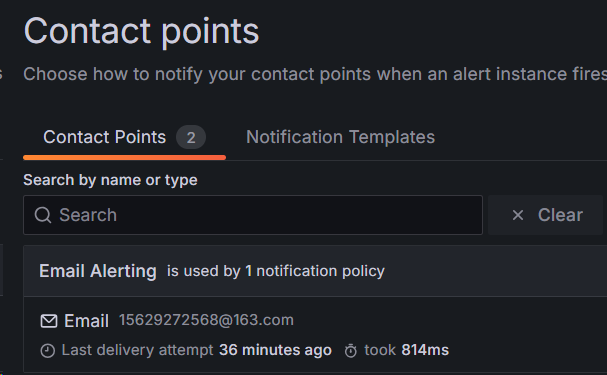Click the 'Last delivery attempt' text
This screenshot has height=375, width=607.
pyautogui.click(x=137, y=350)
